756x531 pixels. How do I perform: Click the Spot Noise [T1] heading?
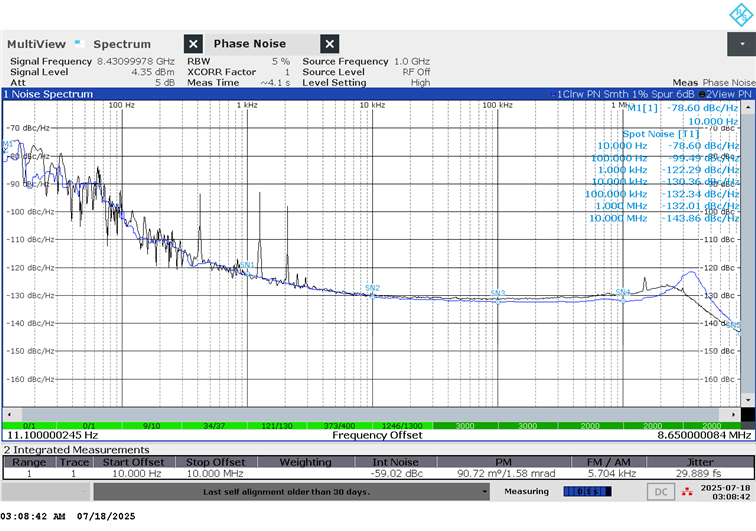pyautogui.click(x=661, y=134)
